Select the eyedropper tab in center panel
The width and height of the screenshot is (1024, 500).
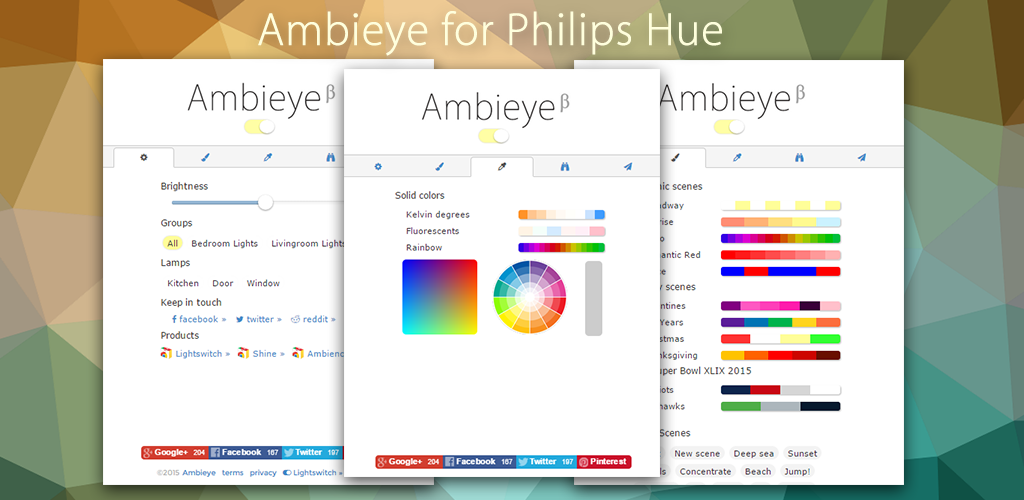click(502, 167)
